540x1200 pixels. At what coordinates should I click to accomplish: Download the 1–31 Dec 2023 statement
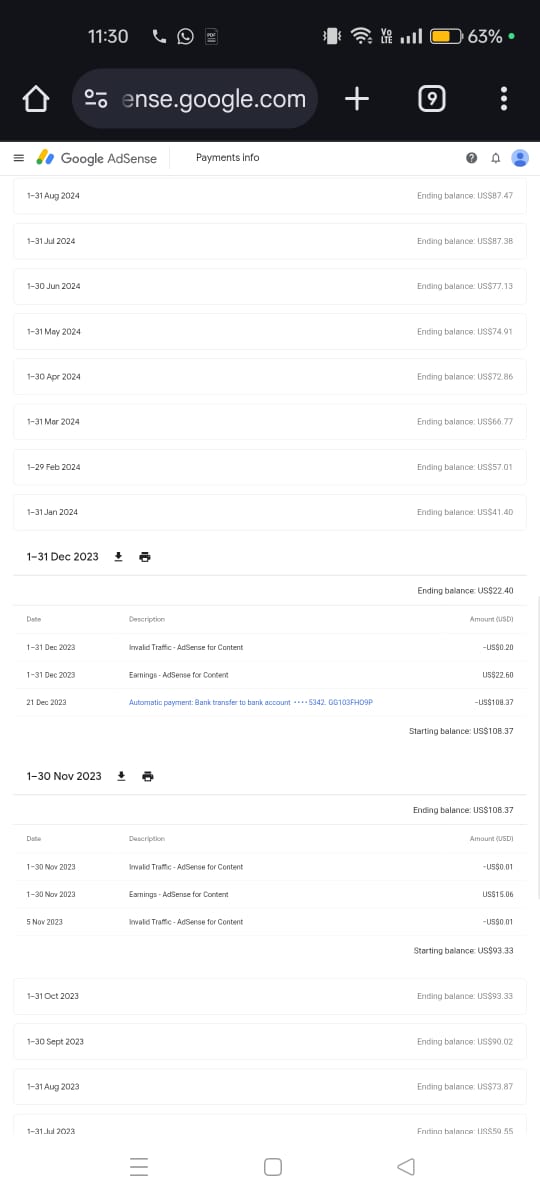pyautogui.click(x=118, y=556)
